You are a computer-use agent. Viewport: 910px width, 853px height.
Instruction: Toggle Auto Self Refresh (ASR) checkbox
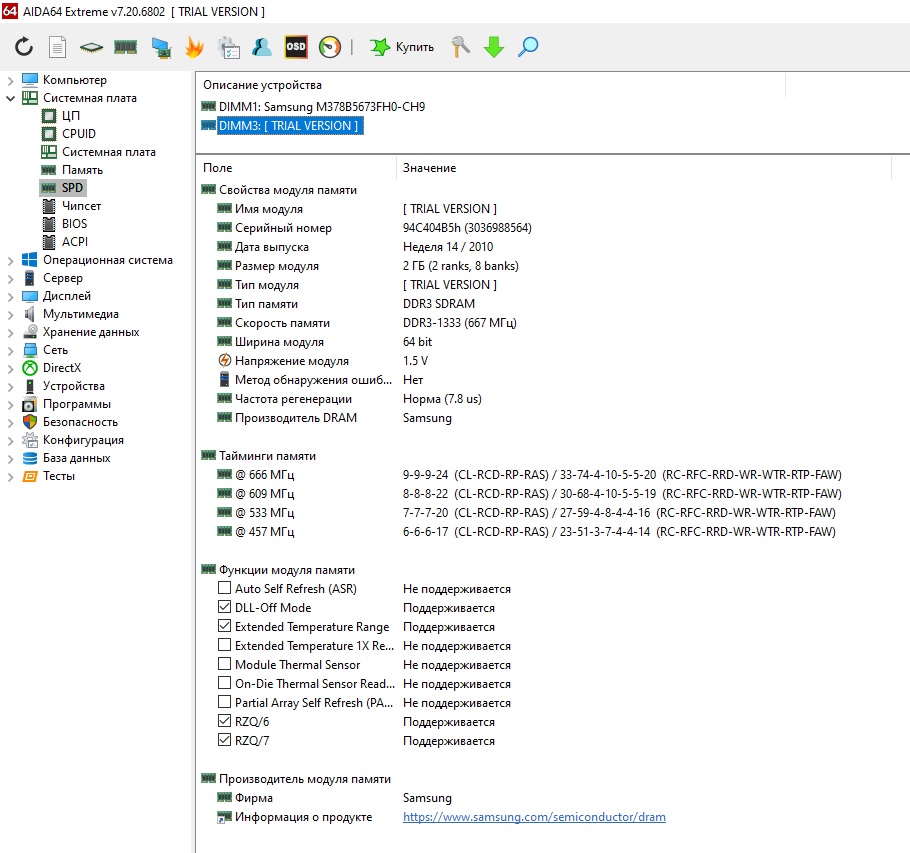[x=224, y=588]
